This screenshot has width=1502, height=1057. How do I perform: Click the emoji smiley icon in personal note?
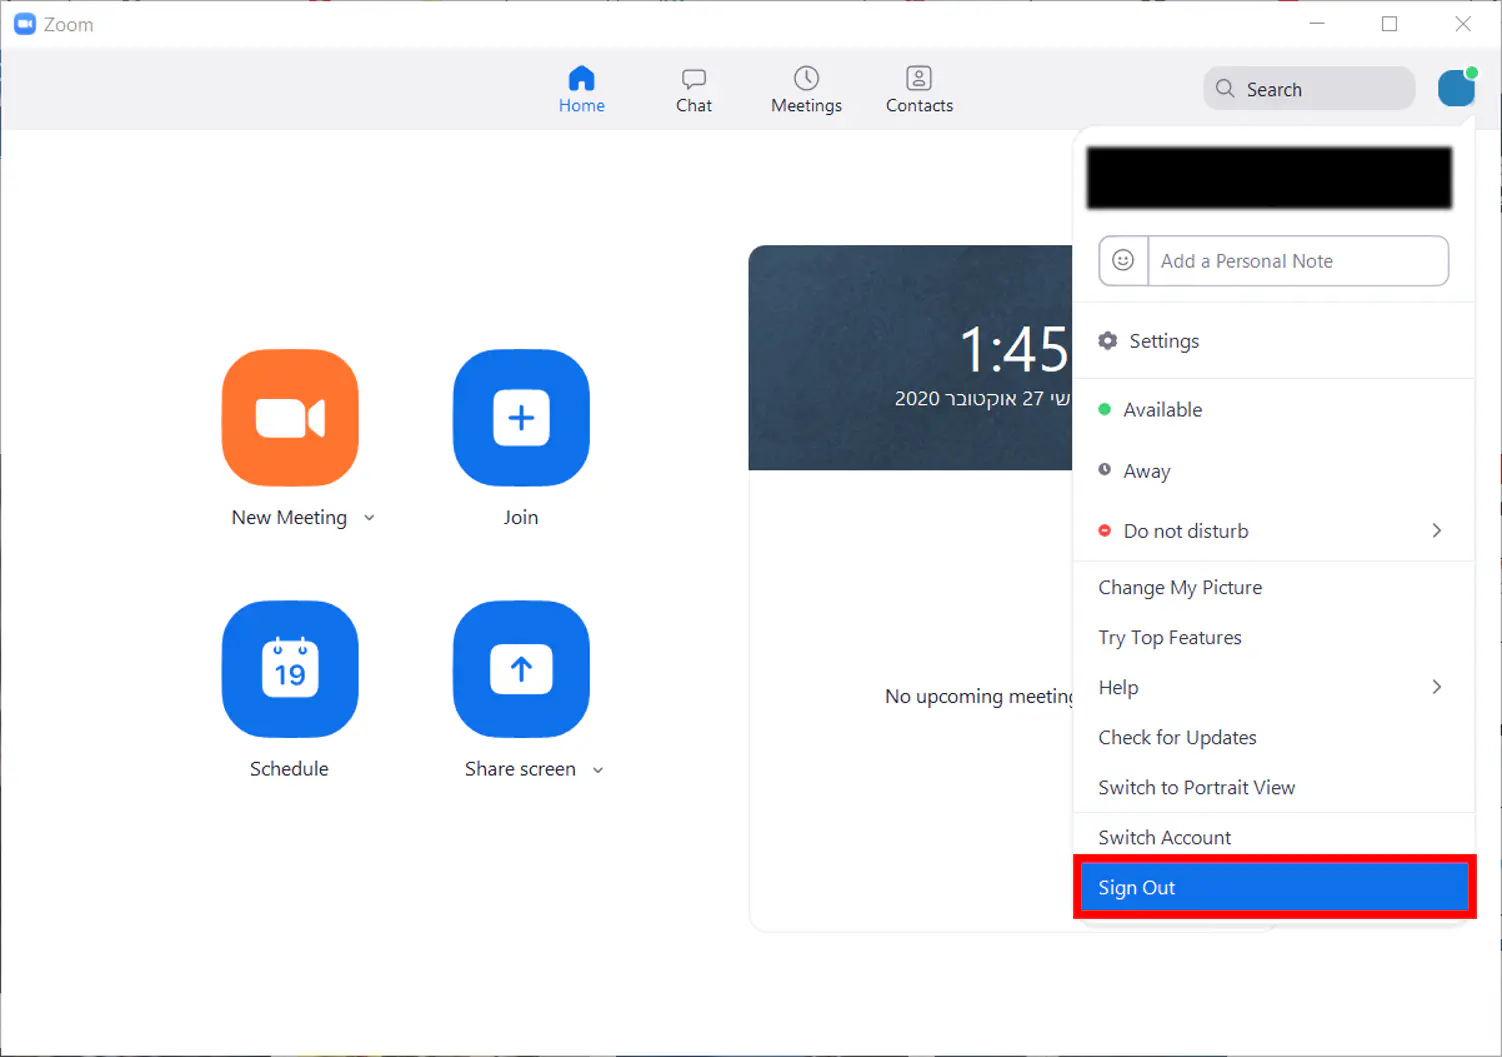pos(1123,261)
